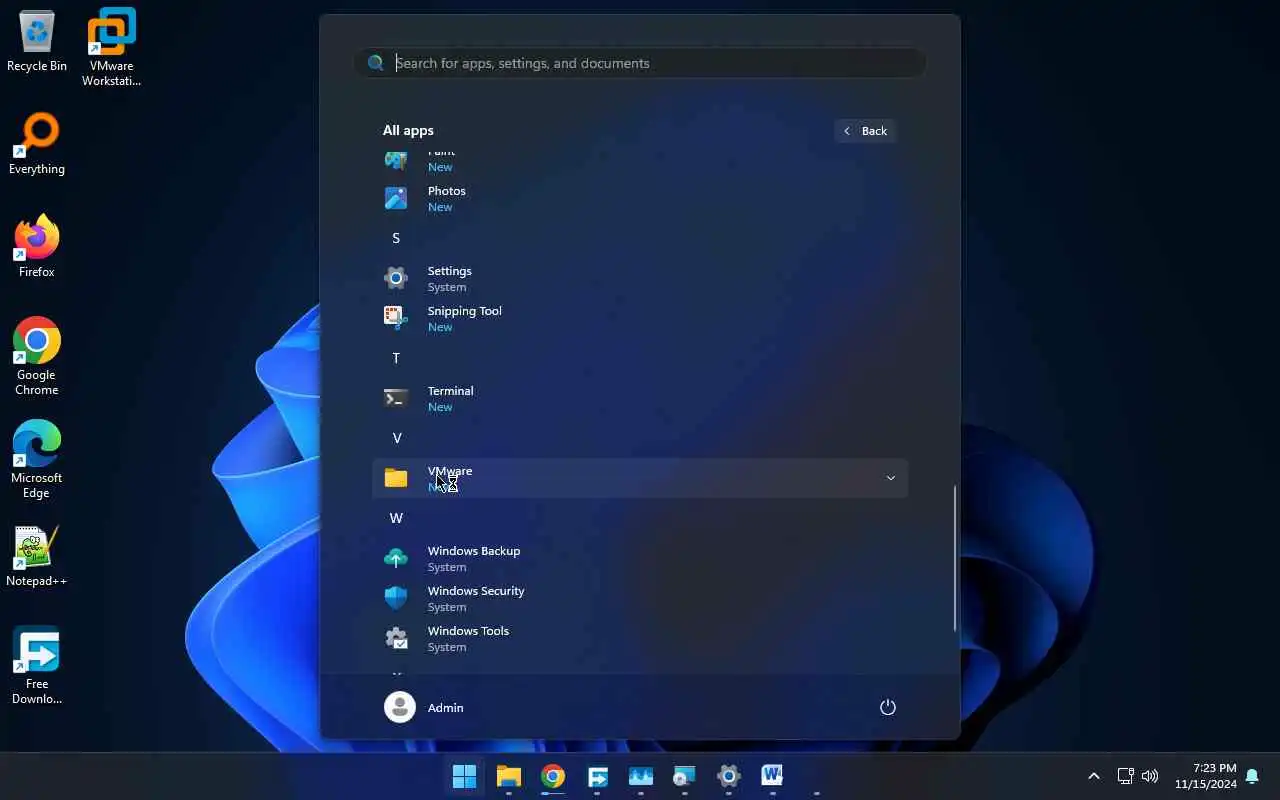Click the Windows Start button in taskbar
This screenshot has height=800, width=1280.
pyautogui.click(x=465, y=776)
